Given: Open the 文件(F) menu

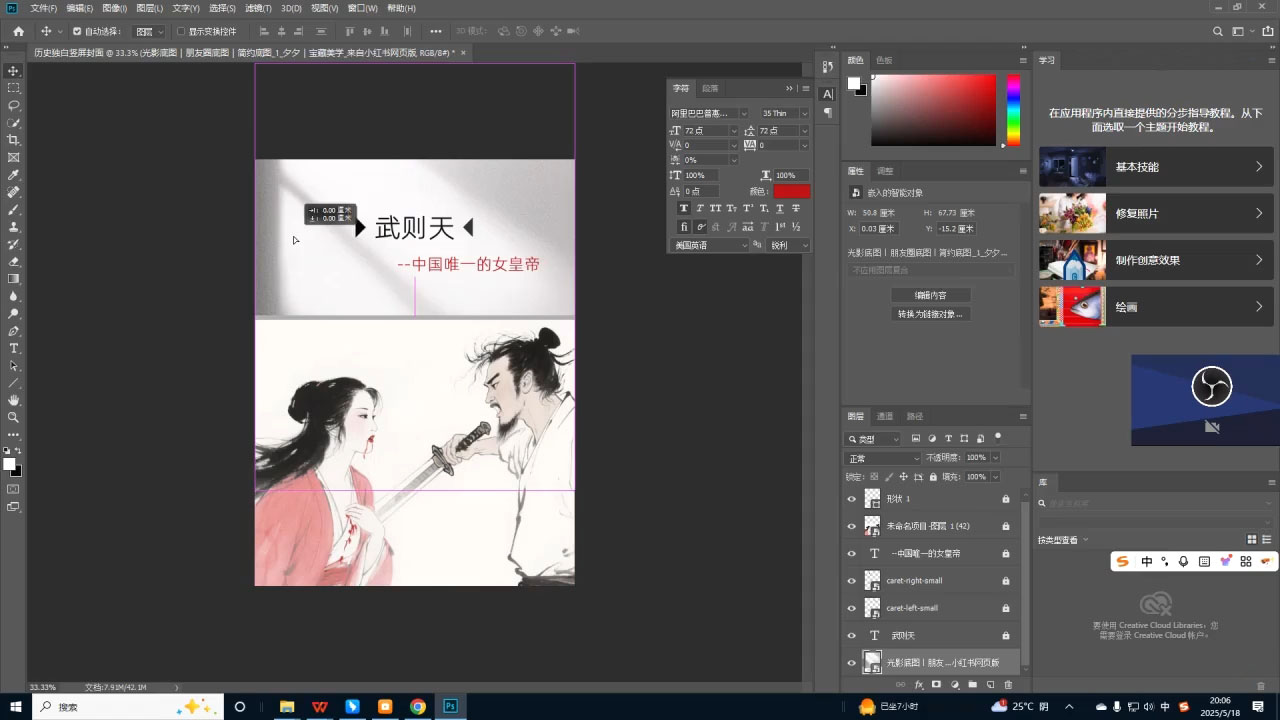Looking at the screenshot, I should (x=43, y=8).
